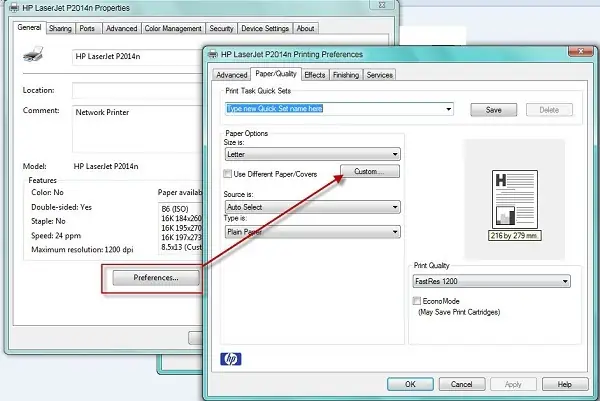
Task: Expand the Source is Auto Select dropdown
Action: pos(313,207)
